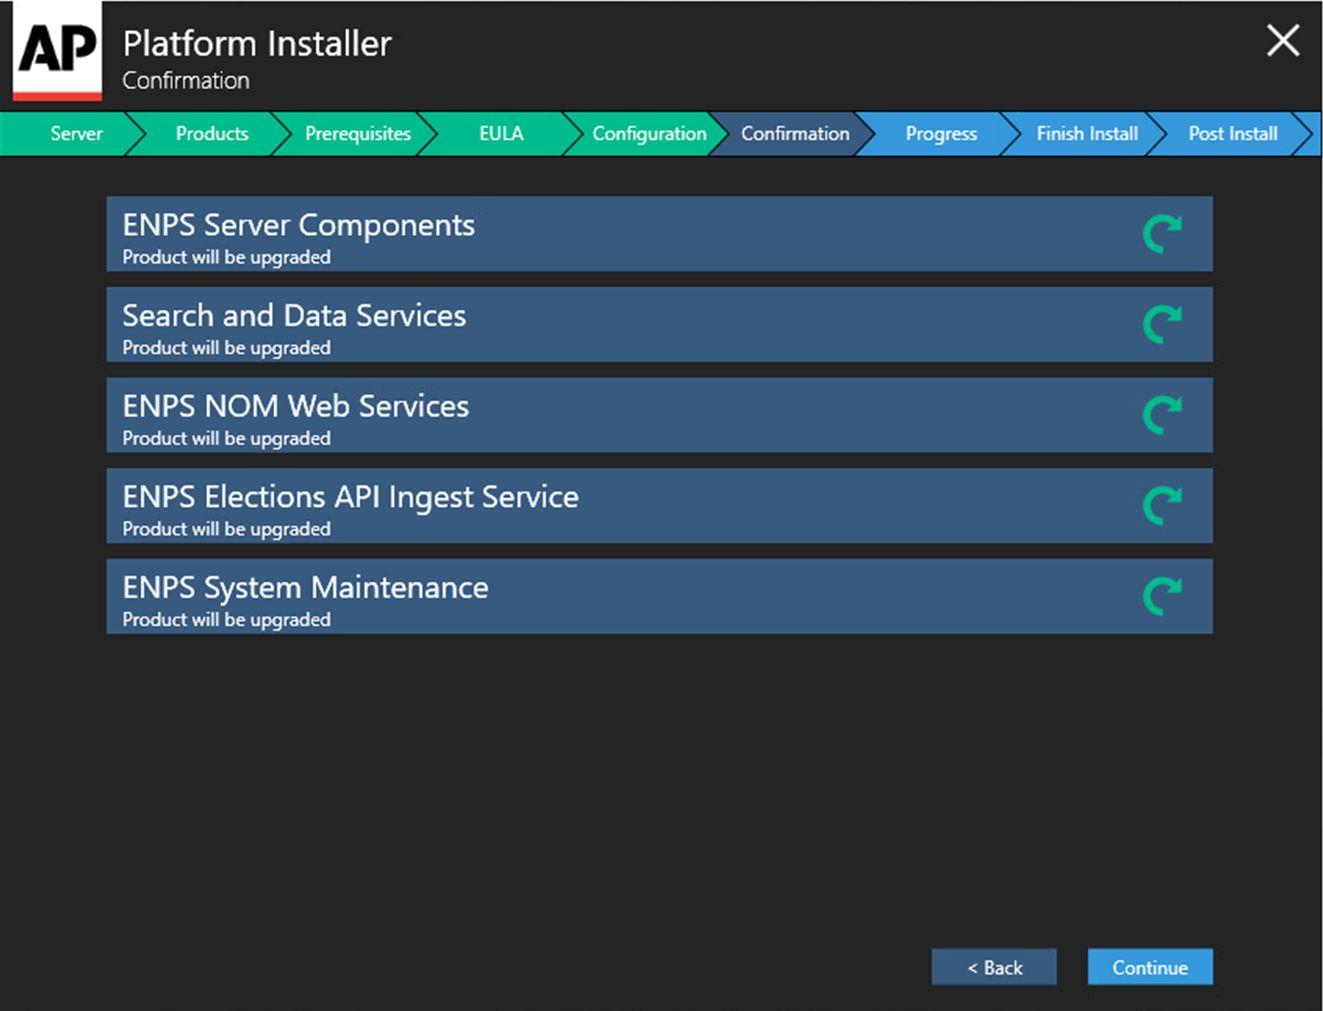
Task: Close the Platform Installer window
Action: pyautogui.click(x=1283, y=41)
